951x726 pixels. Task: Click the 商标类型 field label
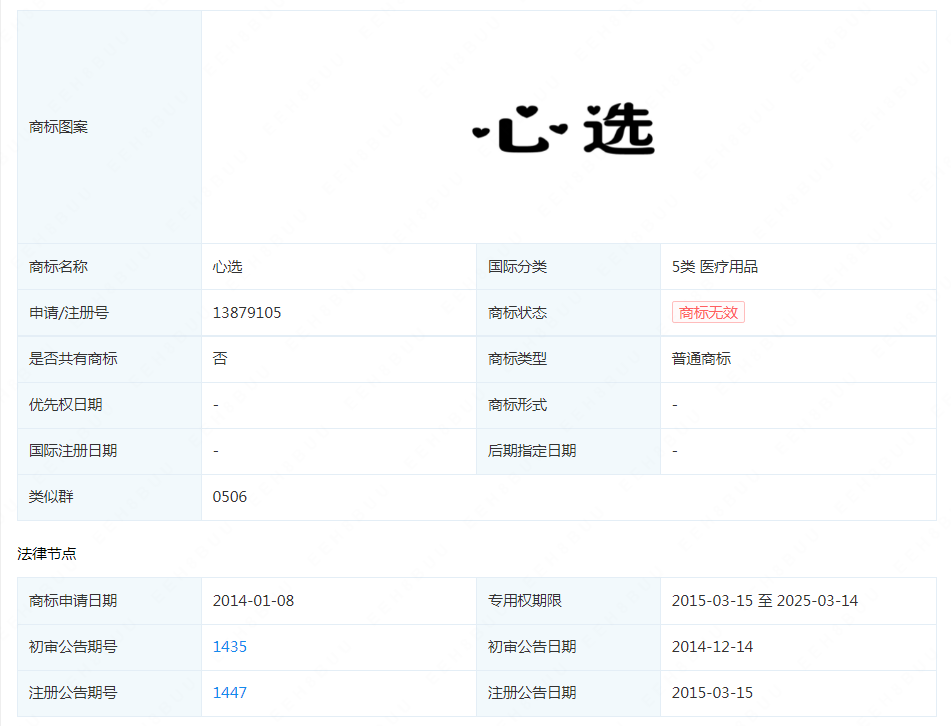click(517, 358)
